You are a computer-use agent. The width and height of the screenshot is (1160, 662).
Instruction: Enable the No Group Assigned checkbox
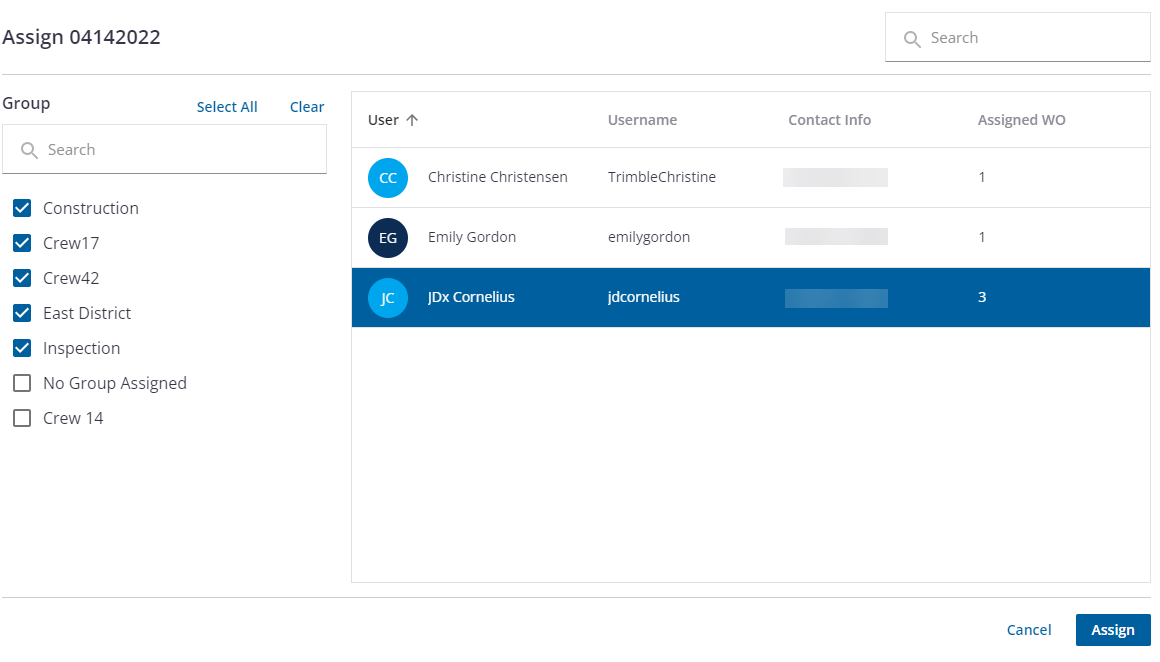(x=22, y=383)
